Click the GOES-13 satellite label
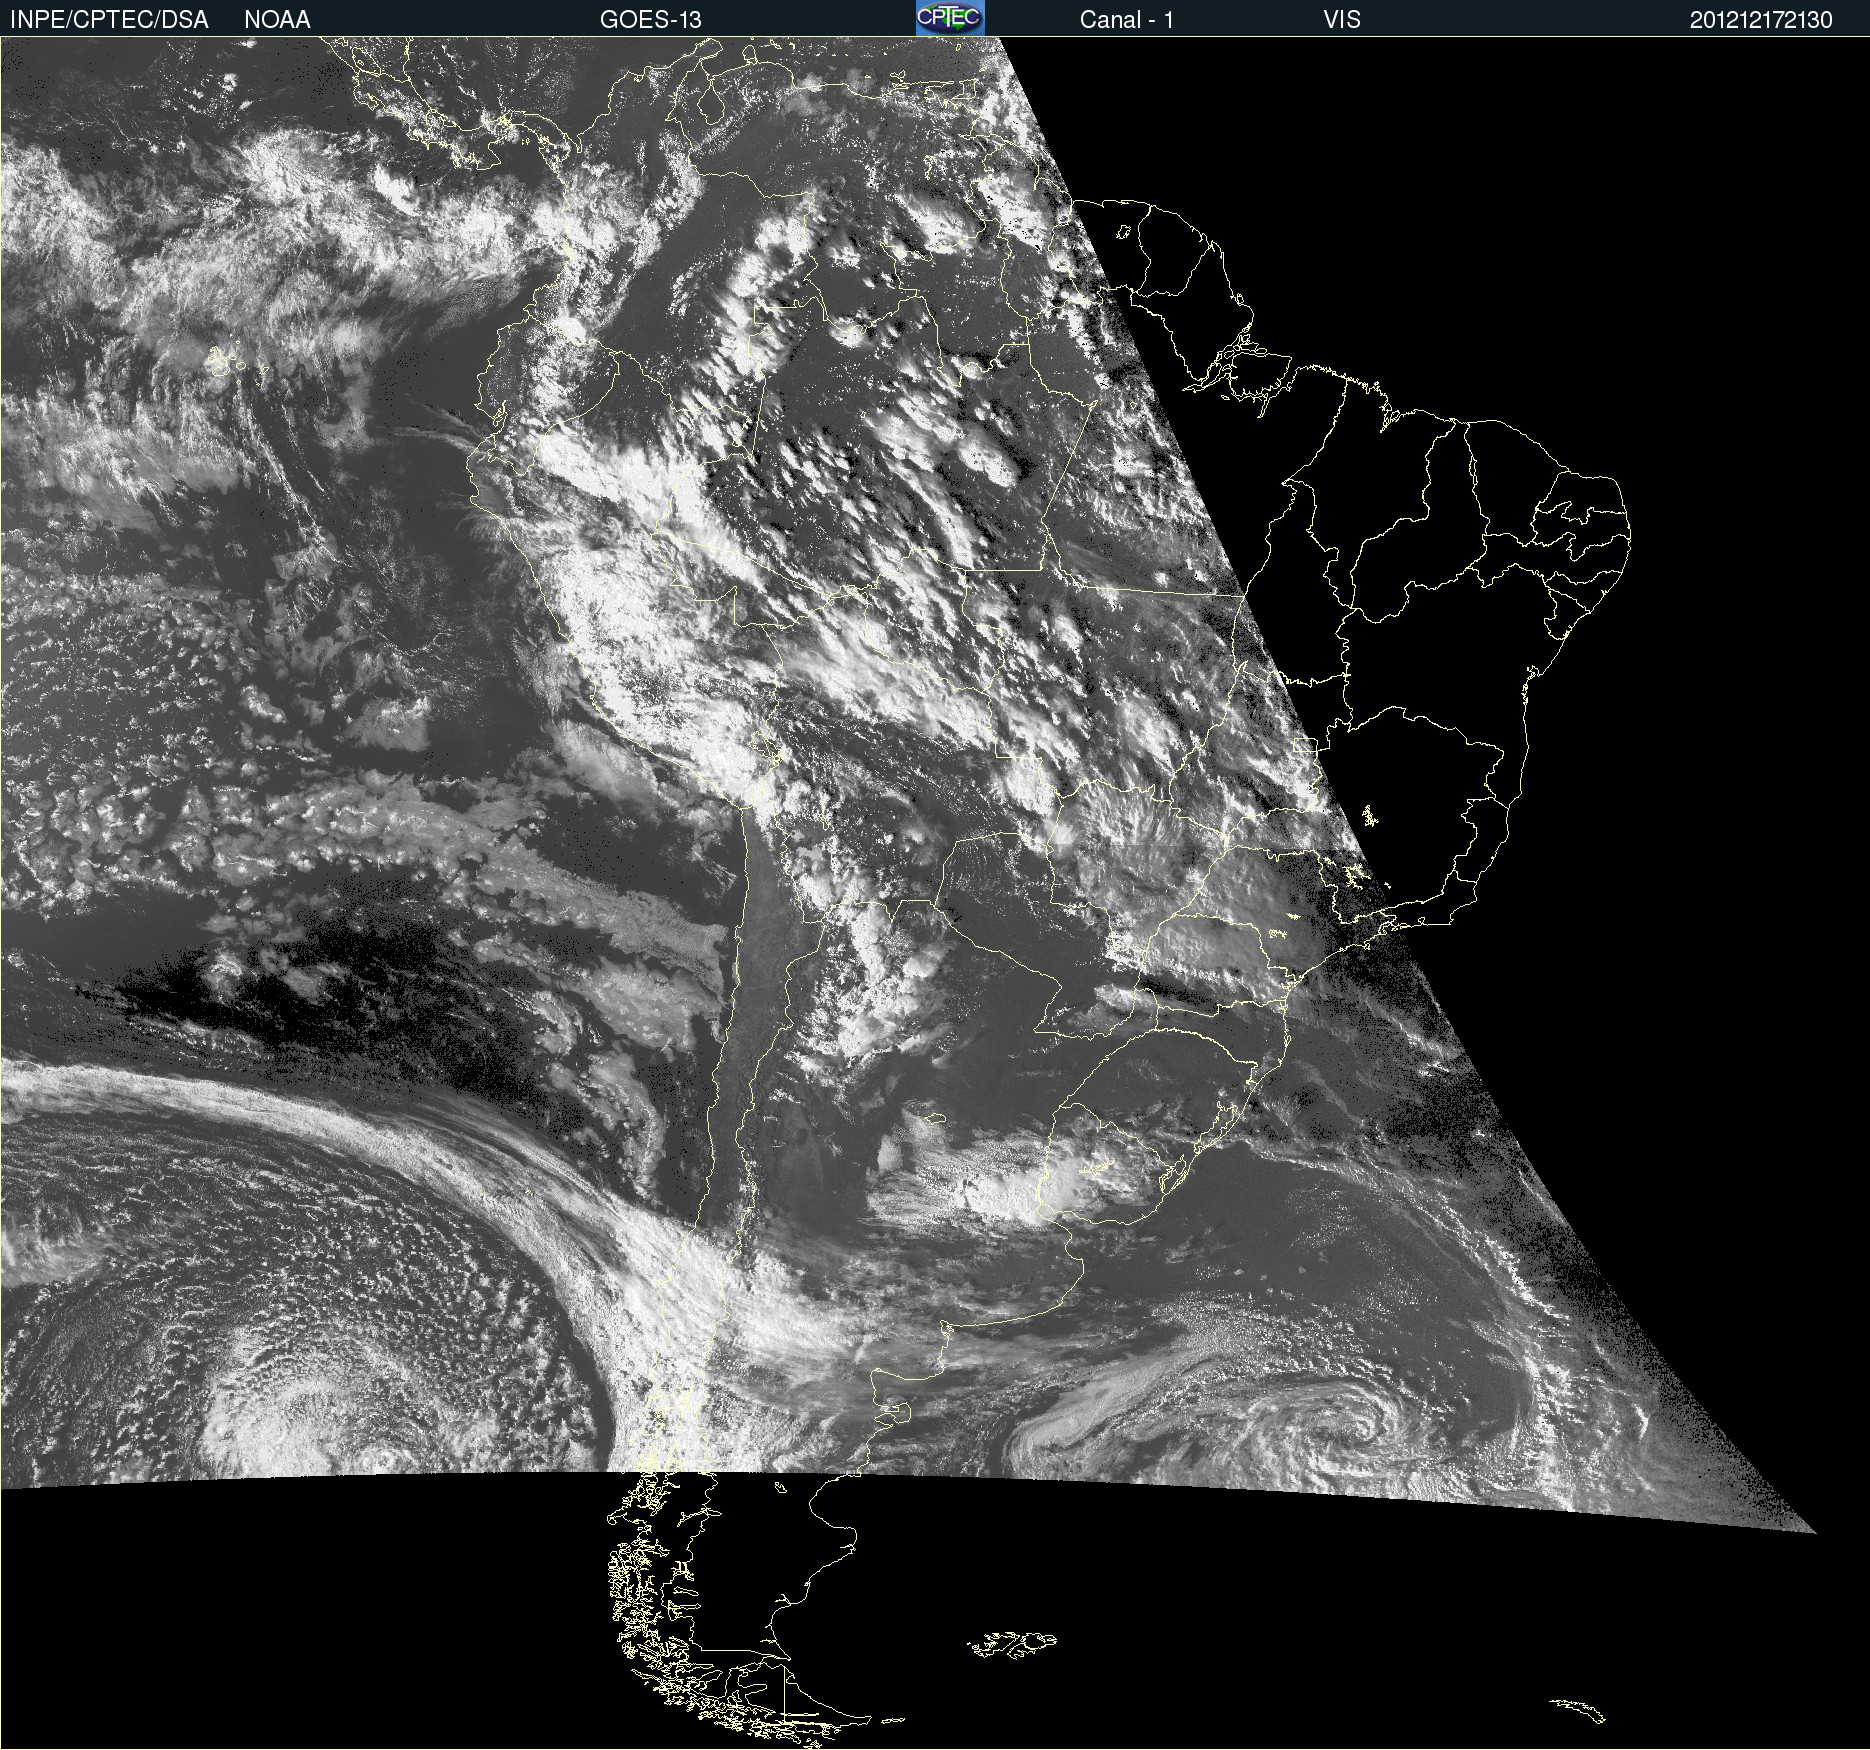 point(651,20)
